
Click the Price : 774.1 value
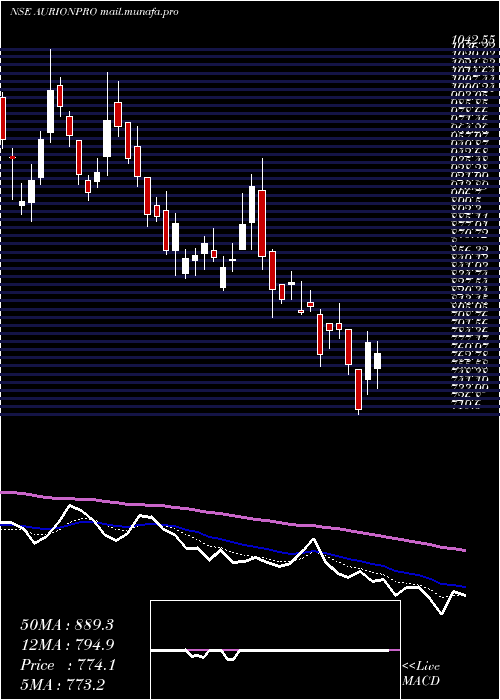coord(68,665)
